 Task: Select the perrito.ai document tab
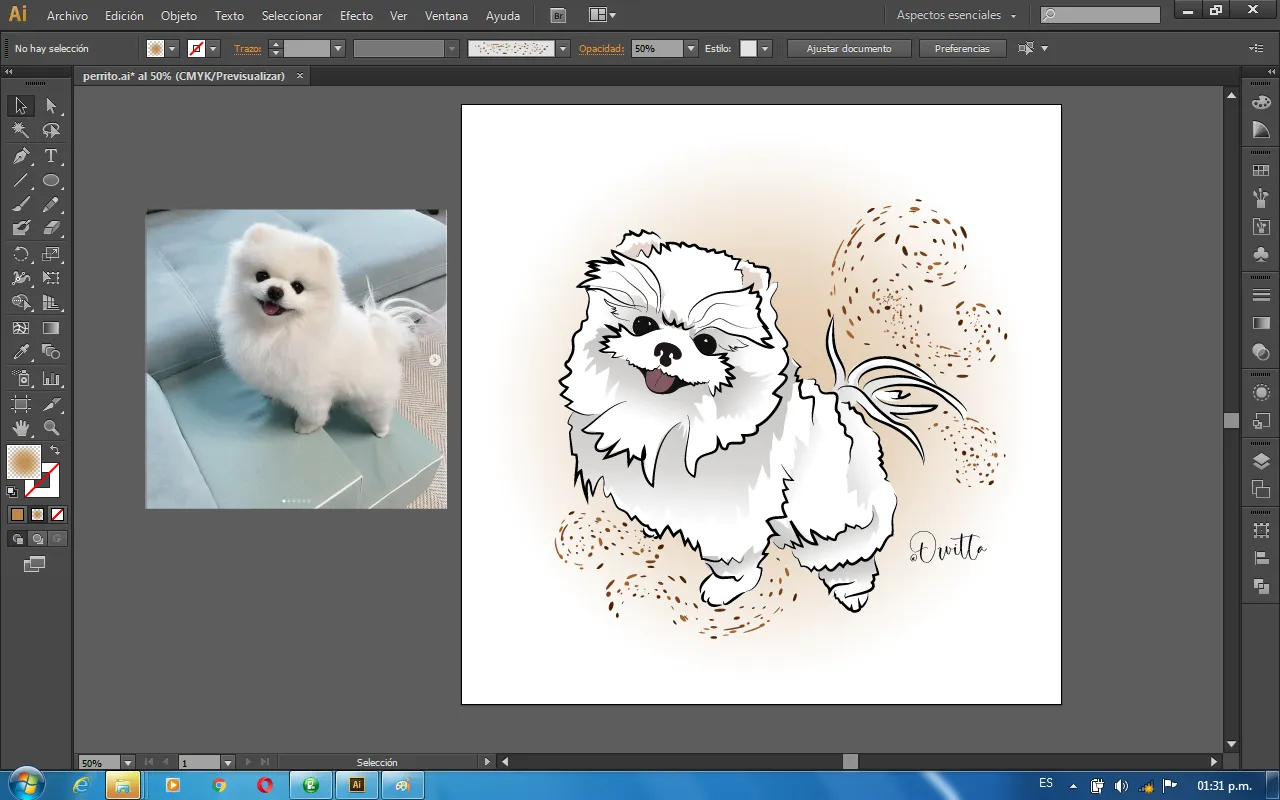coord(183,76)
